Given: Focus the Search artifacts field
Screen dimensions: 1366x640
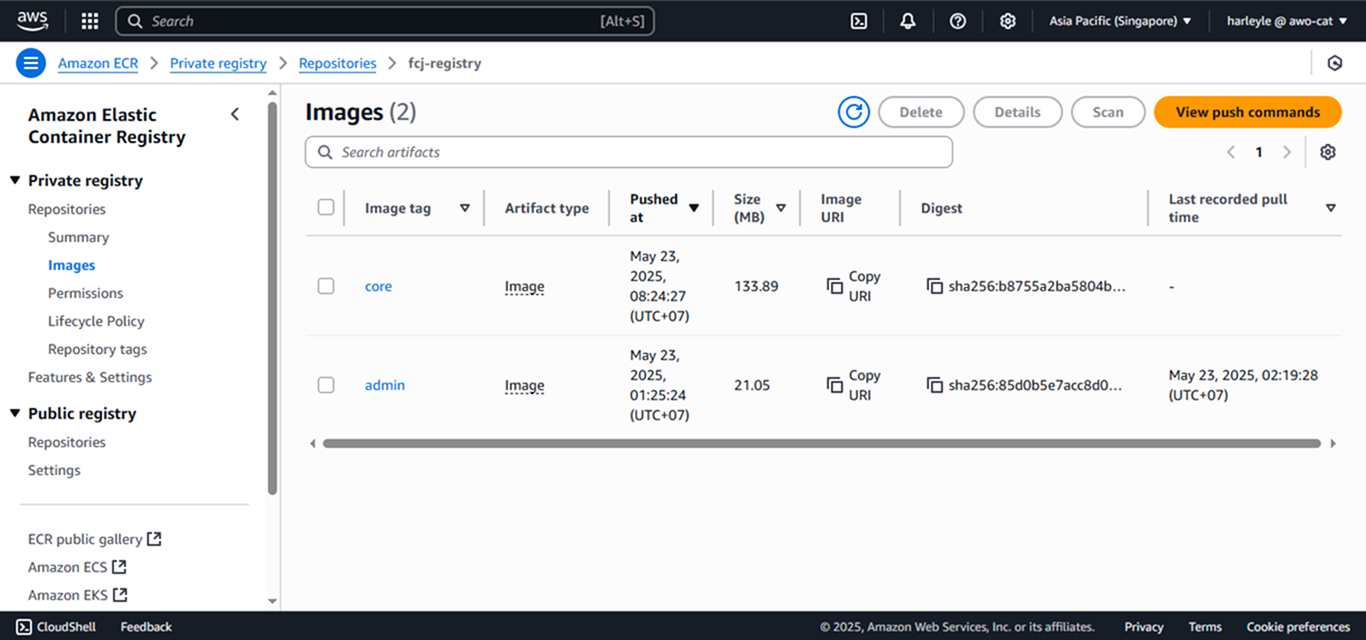Looking at the screenshot, I should (x=629, y=152).
